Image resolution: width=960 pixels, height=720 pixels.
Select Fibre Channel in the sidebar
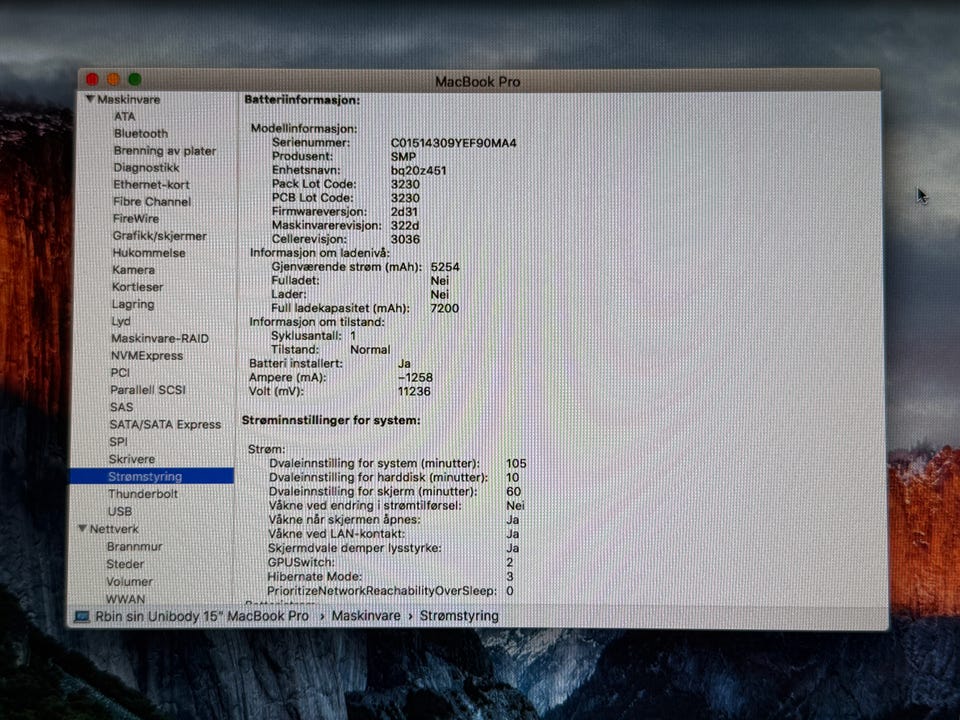[x=152, y=201]
